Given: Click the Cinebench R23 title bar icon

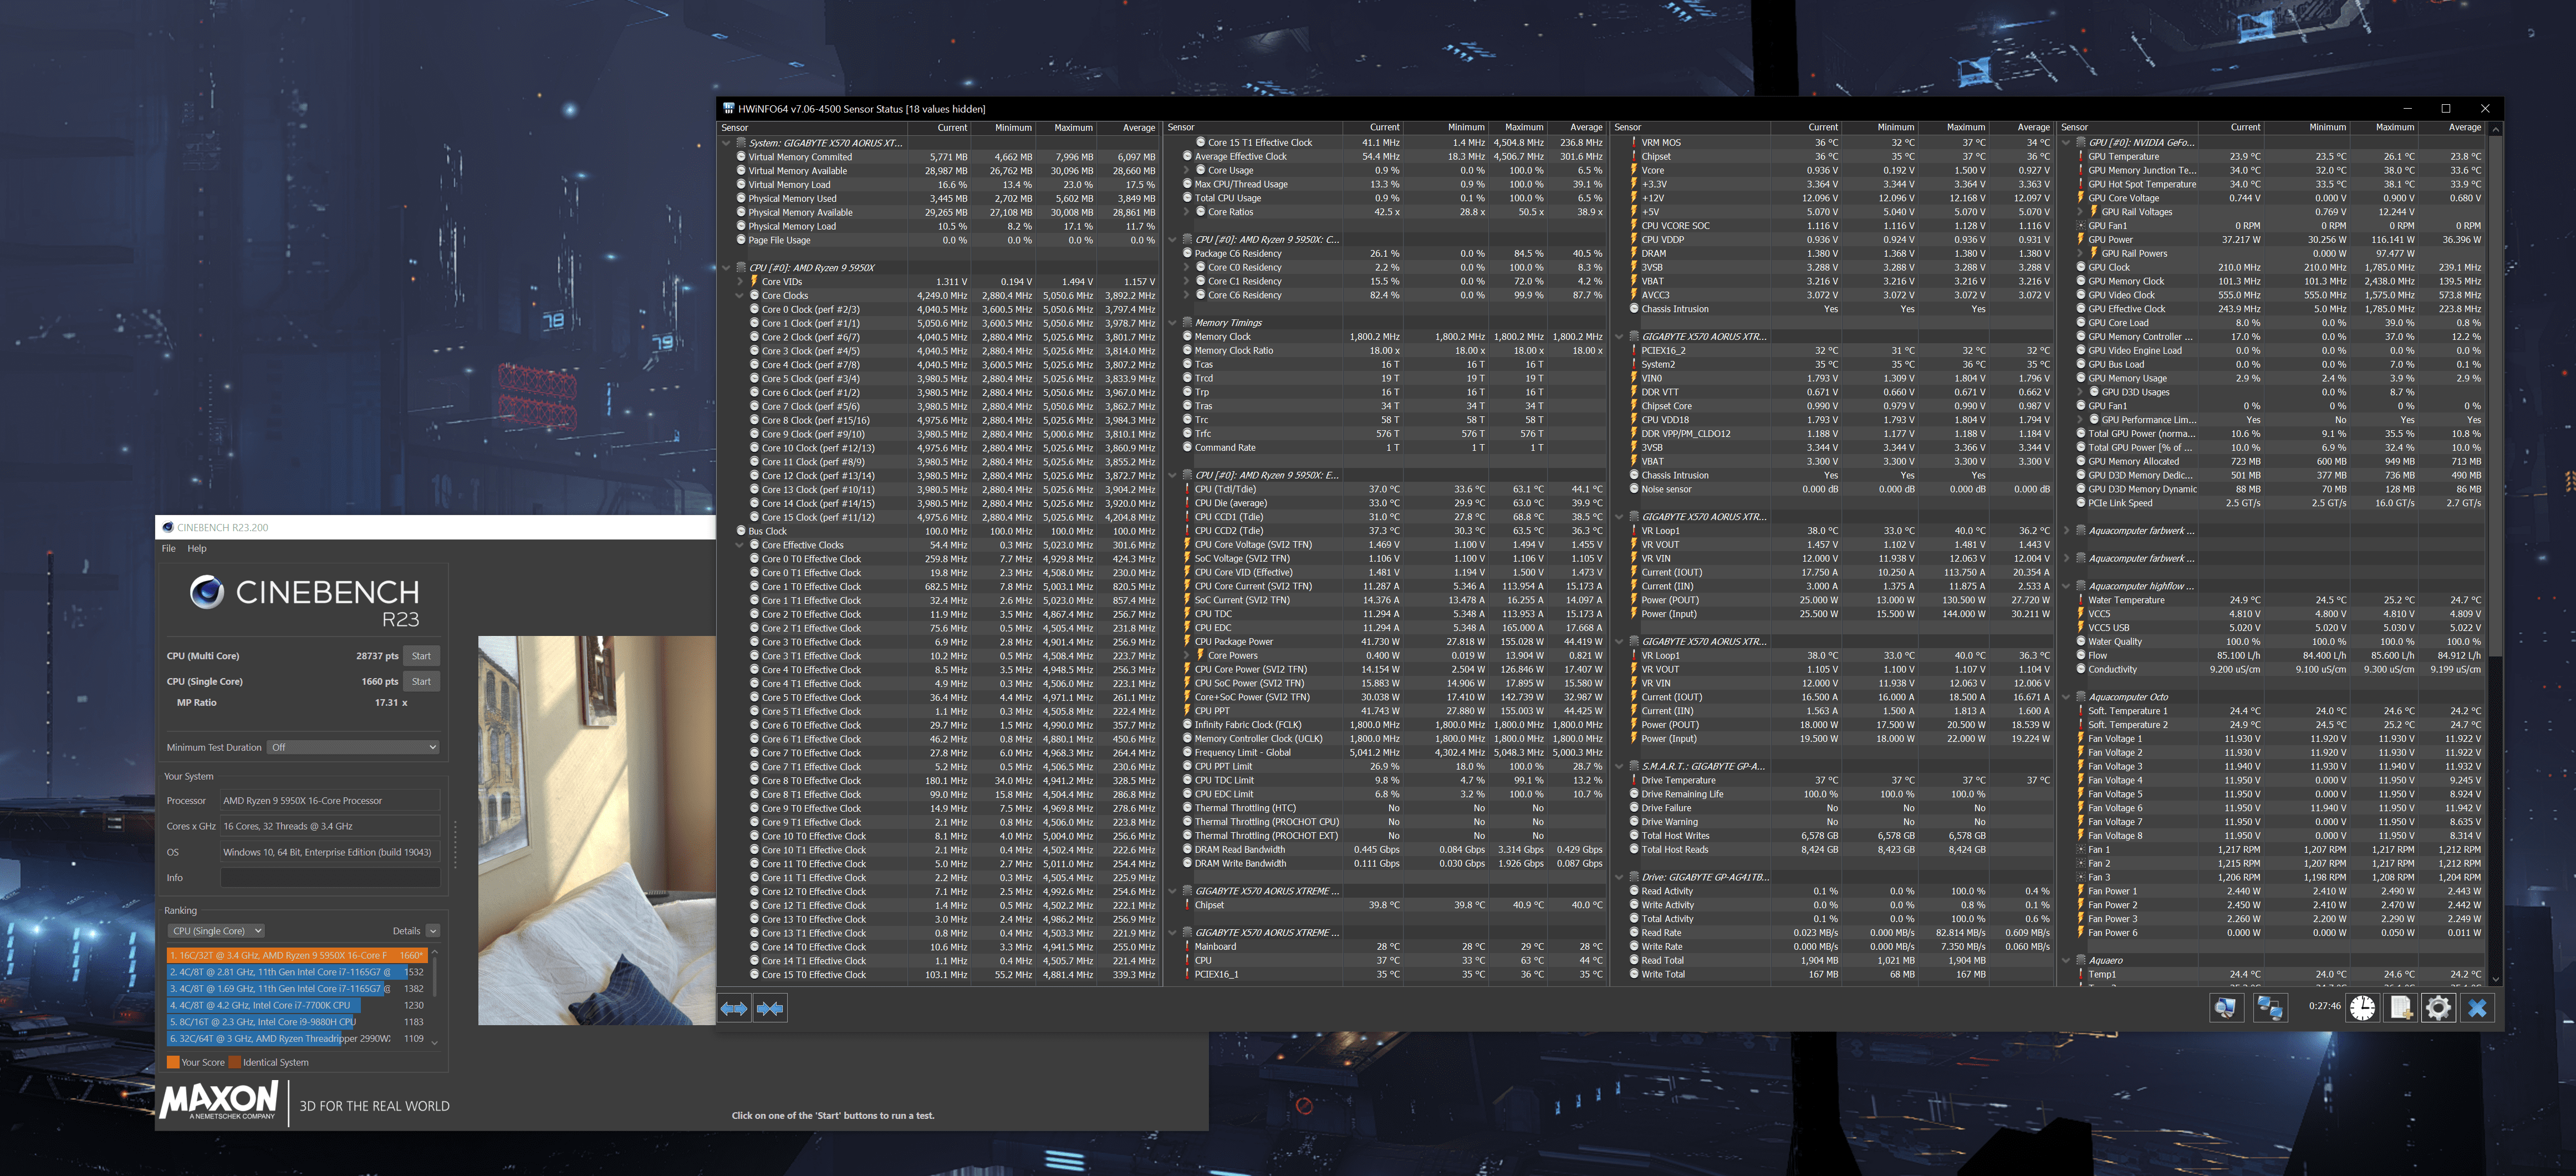Looking at the screenshot, I should coord(168,527).
